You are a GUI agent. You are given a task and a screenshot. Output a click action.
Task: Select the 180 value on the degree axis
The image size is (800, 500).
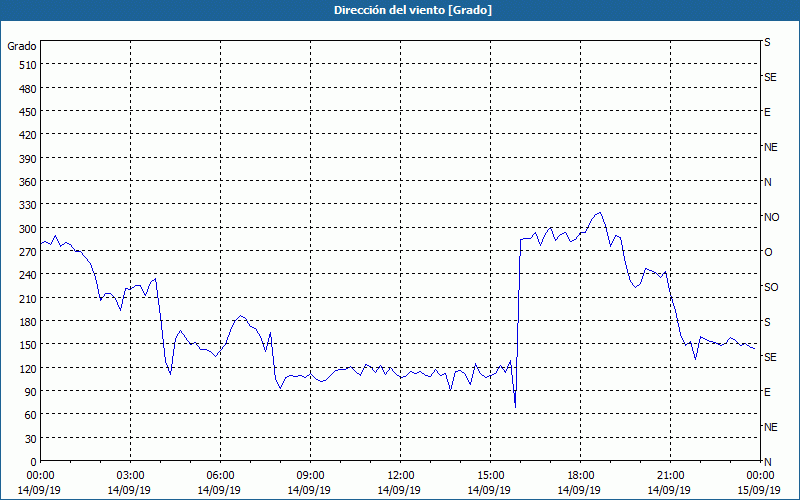(x=29, y=322)
